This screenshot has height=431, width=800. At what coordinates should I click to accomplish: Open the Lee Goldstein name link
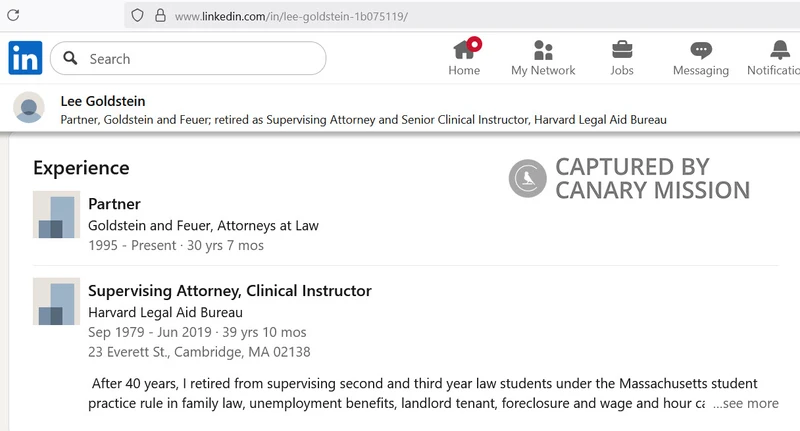click(103, 101)
